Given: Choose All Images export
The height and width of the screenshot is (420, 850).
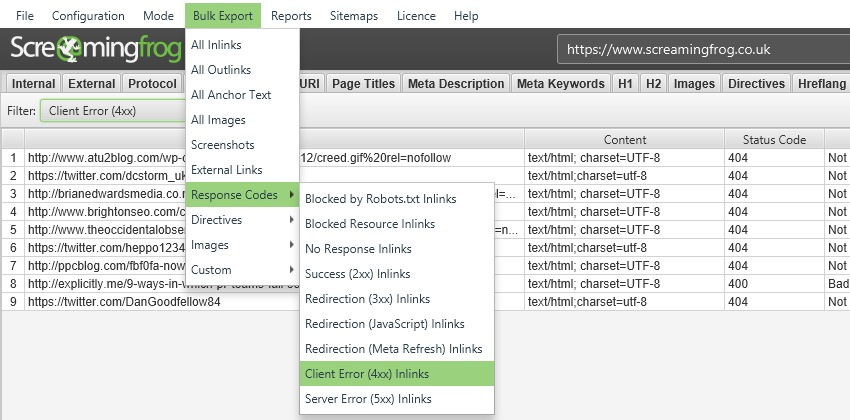Looking at the screenshot, I should (x=242, y=120).
